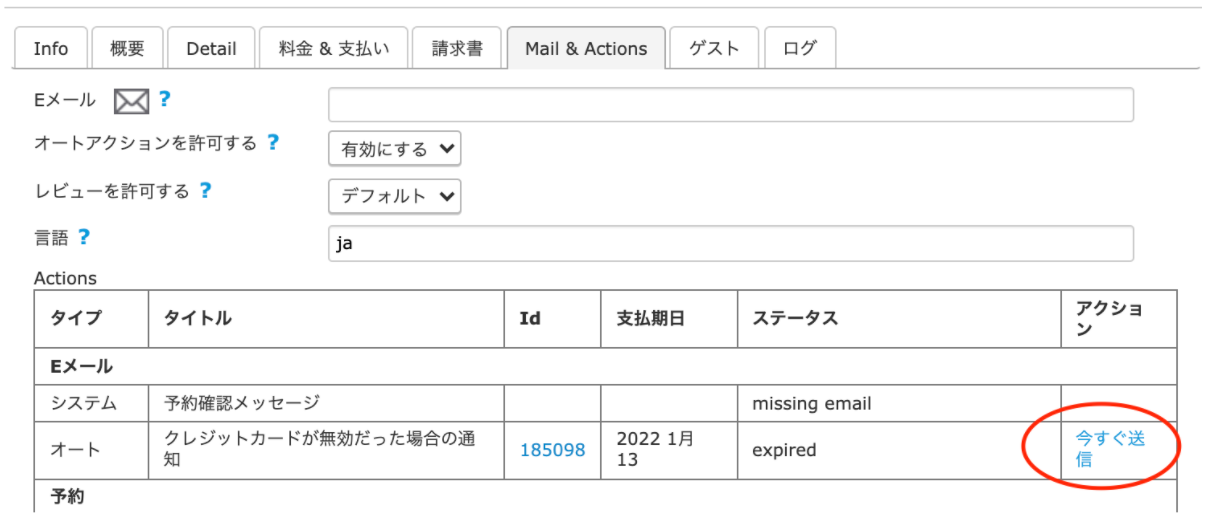Open the 有効にする dropdown
Screen dimensions: 1216x528
point(394,149)
